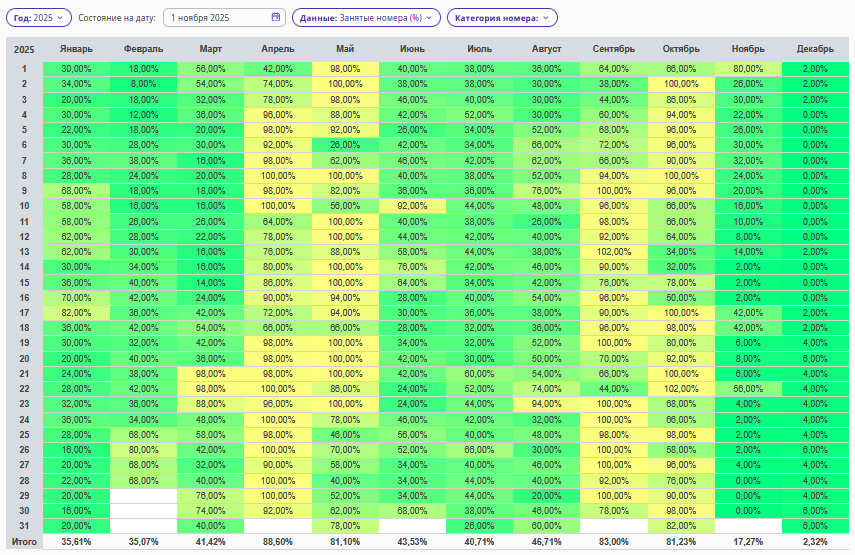Viewport: 855px width, 555px height.
Task: Click day 29 row label
Action: (x=24, y=496)
